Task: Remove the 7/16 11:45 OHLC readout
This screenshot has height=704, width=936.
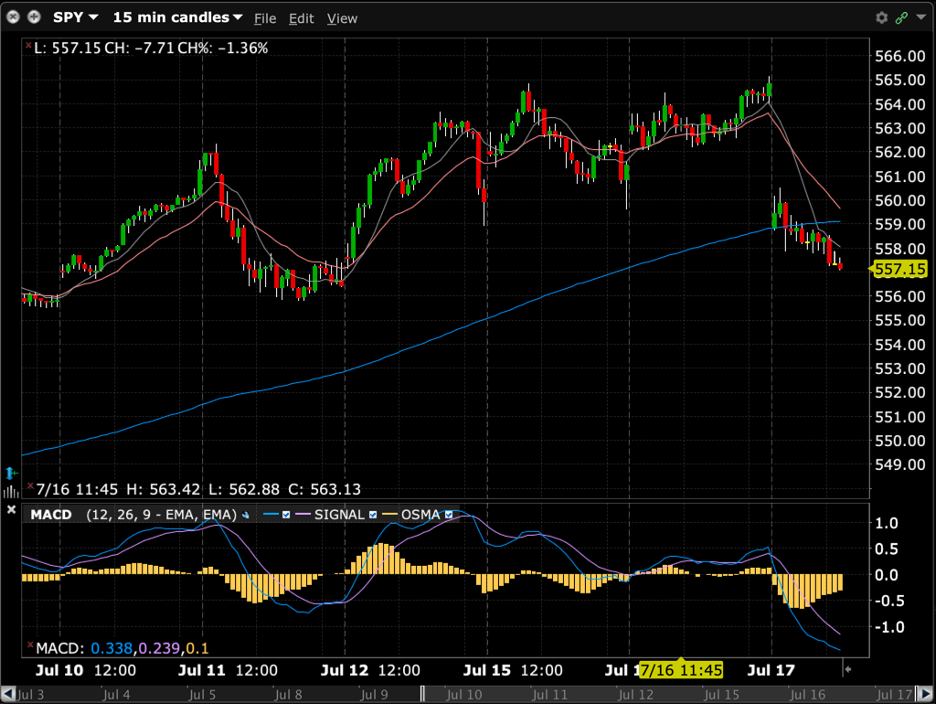Action: pyautogui.click(x=30, y=486)
